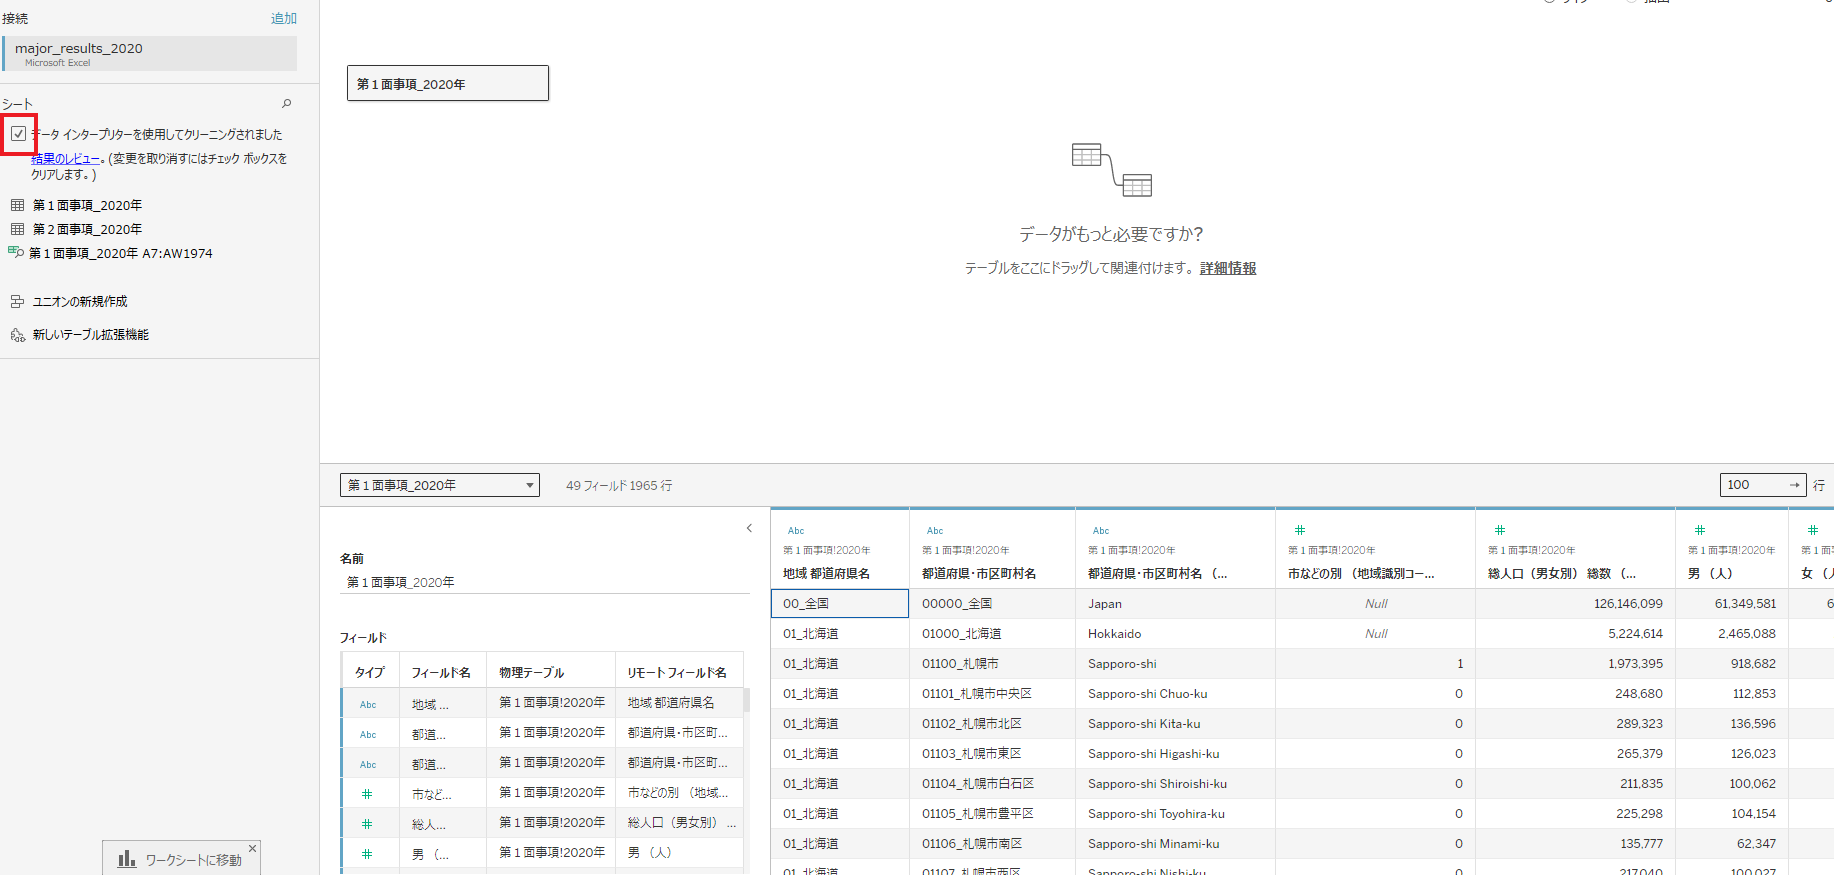The height and width of the screenshot is (875, 1834).
Task: Collapse the metadata pane with chevron
Action: pos(749,528)
